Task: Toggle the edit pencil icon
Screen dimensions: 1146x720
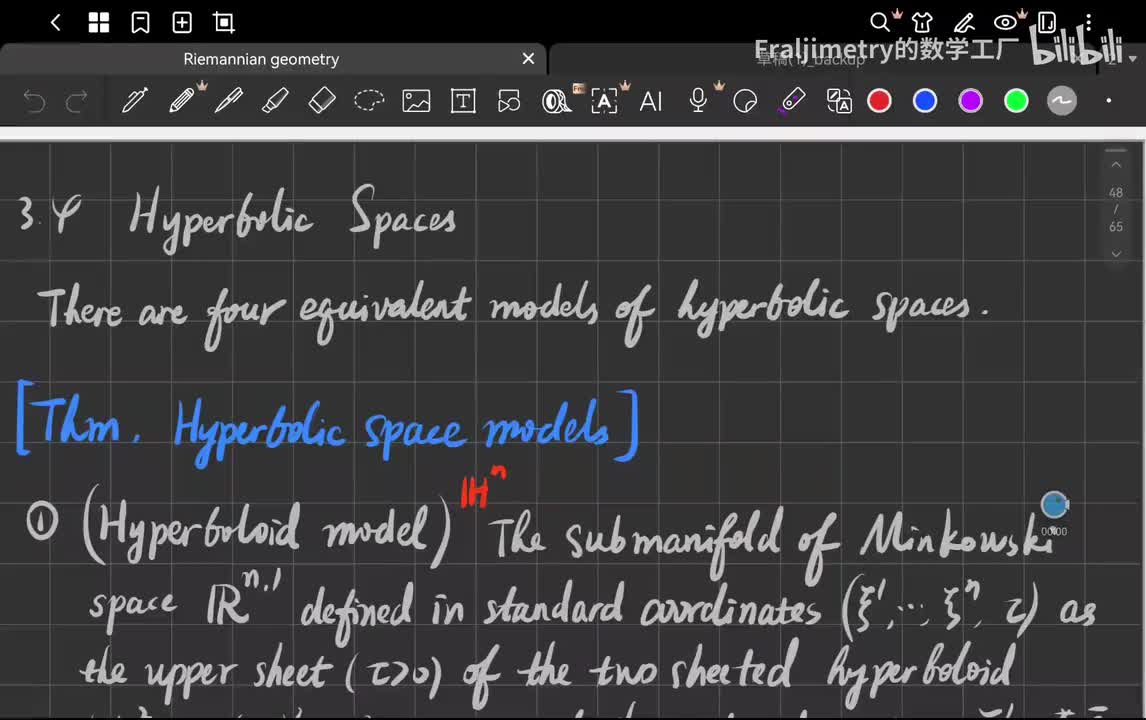Action: click(965, 23)
